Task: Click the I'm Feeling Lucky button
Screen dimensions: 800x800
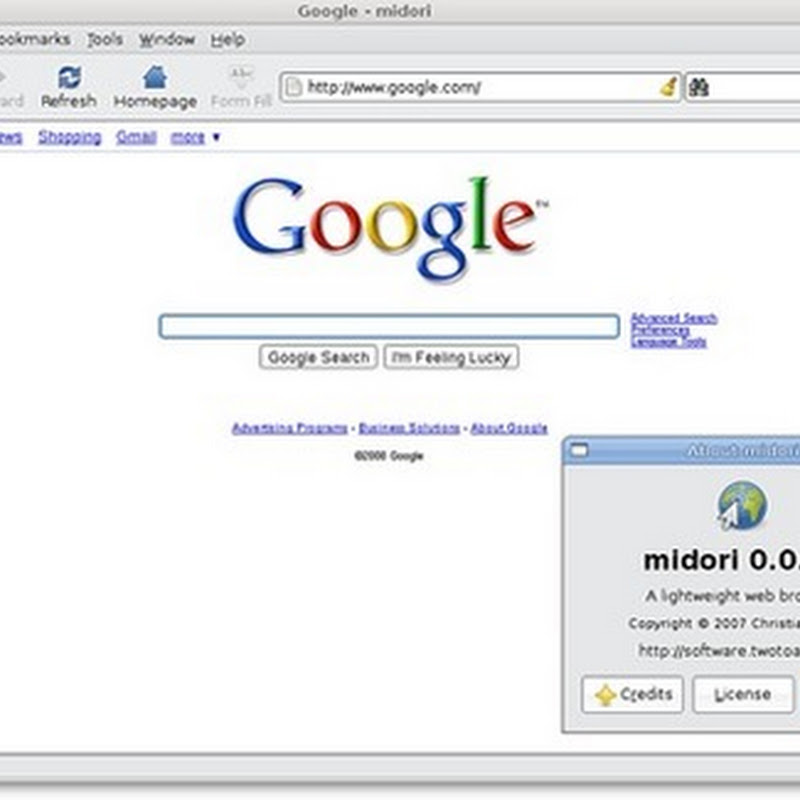Action: [451, 357]
